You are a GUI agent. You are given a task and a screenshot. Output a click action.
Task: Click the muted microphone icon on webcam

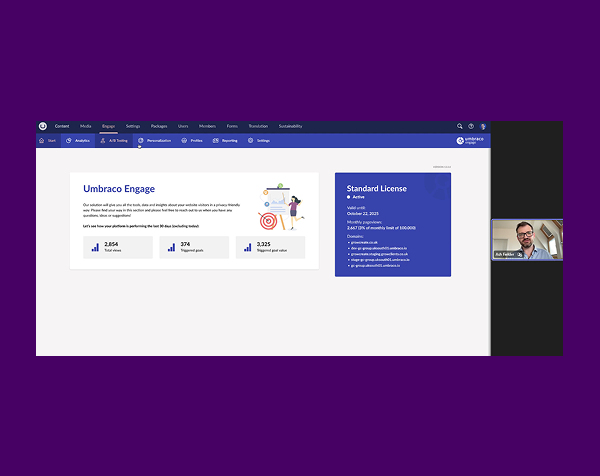(x=520, y=254)
